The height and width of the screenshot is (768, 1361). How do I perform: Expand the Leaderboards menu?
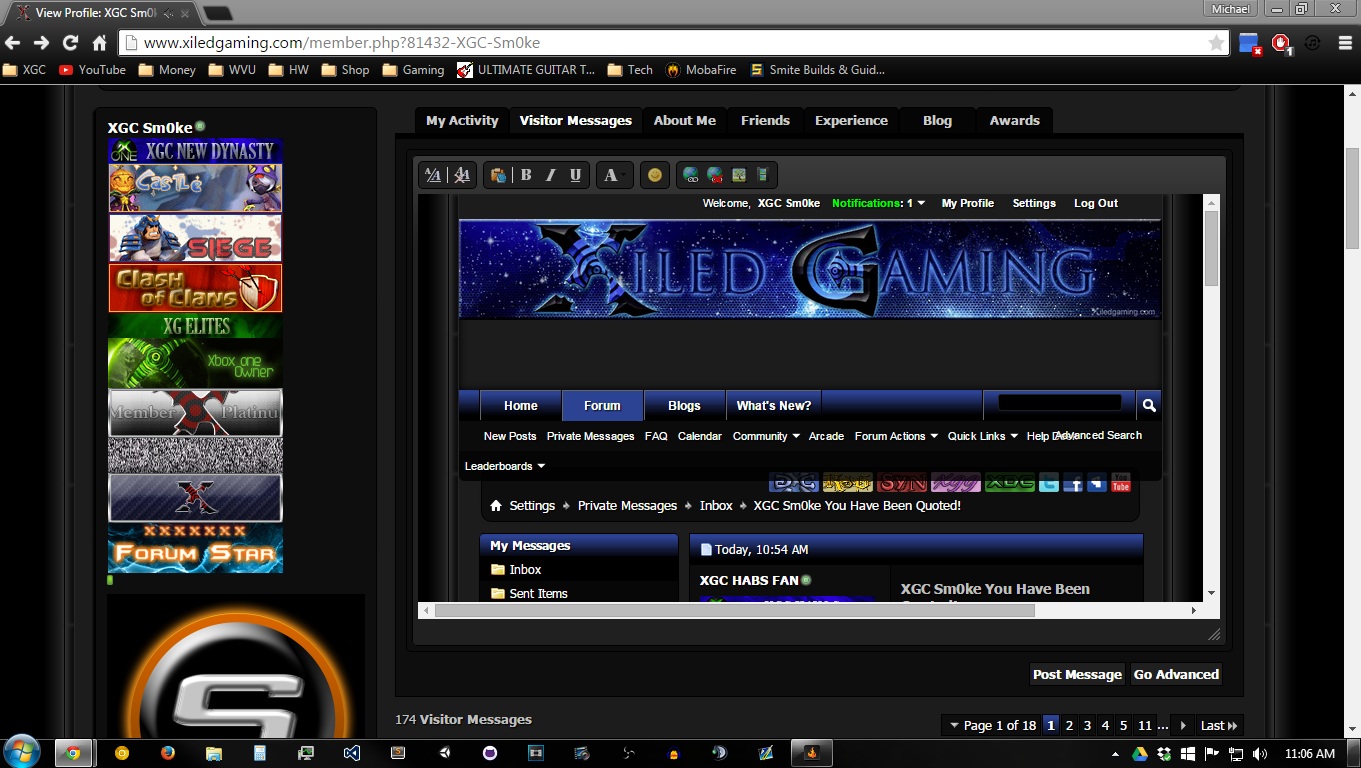(505, 466)
